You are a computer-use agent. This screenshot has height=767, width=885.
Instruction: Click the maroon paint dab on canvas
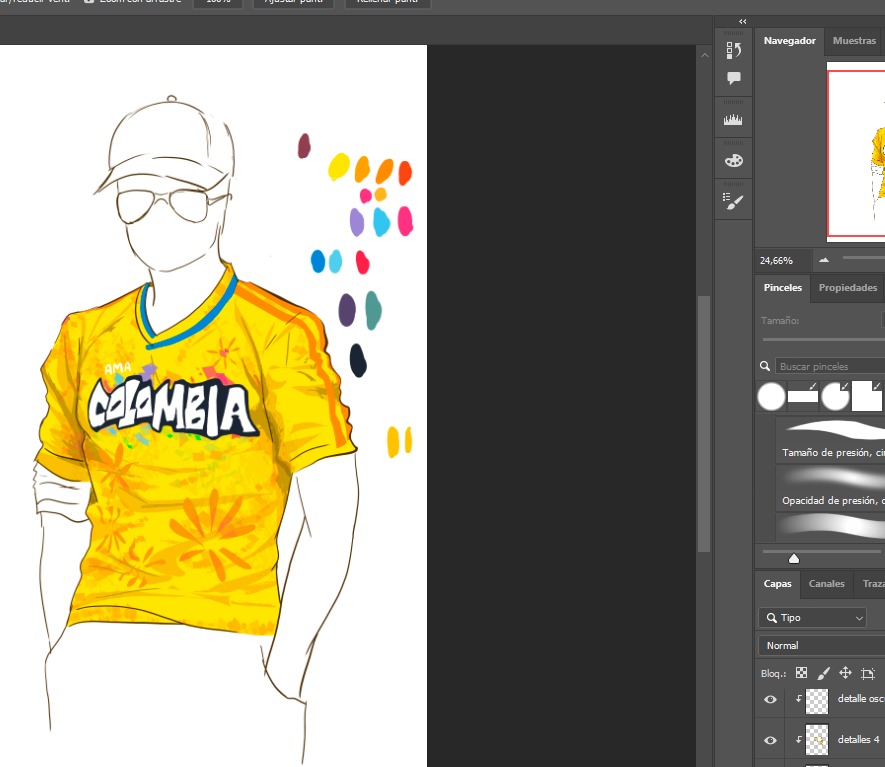click(x=304, y=146)
